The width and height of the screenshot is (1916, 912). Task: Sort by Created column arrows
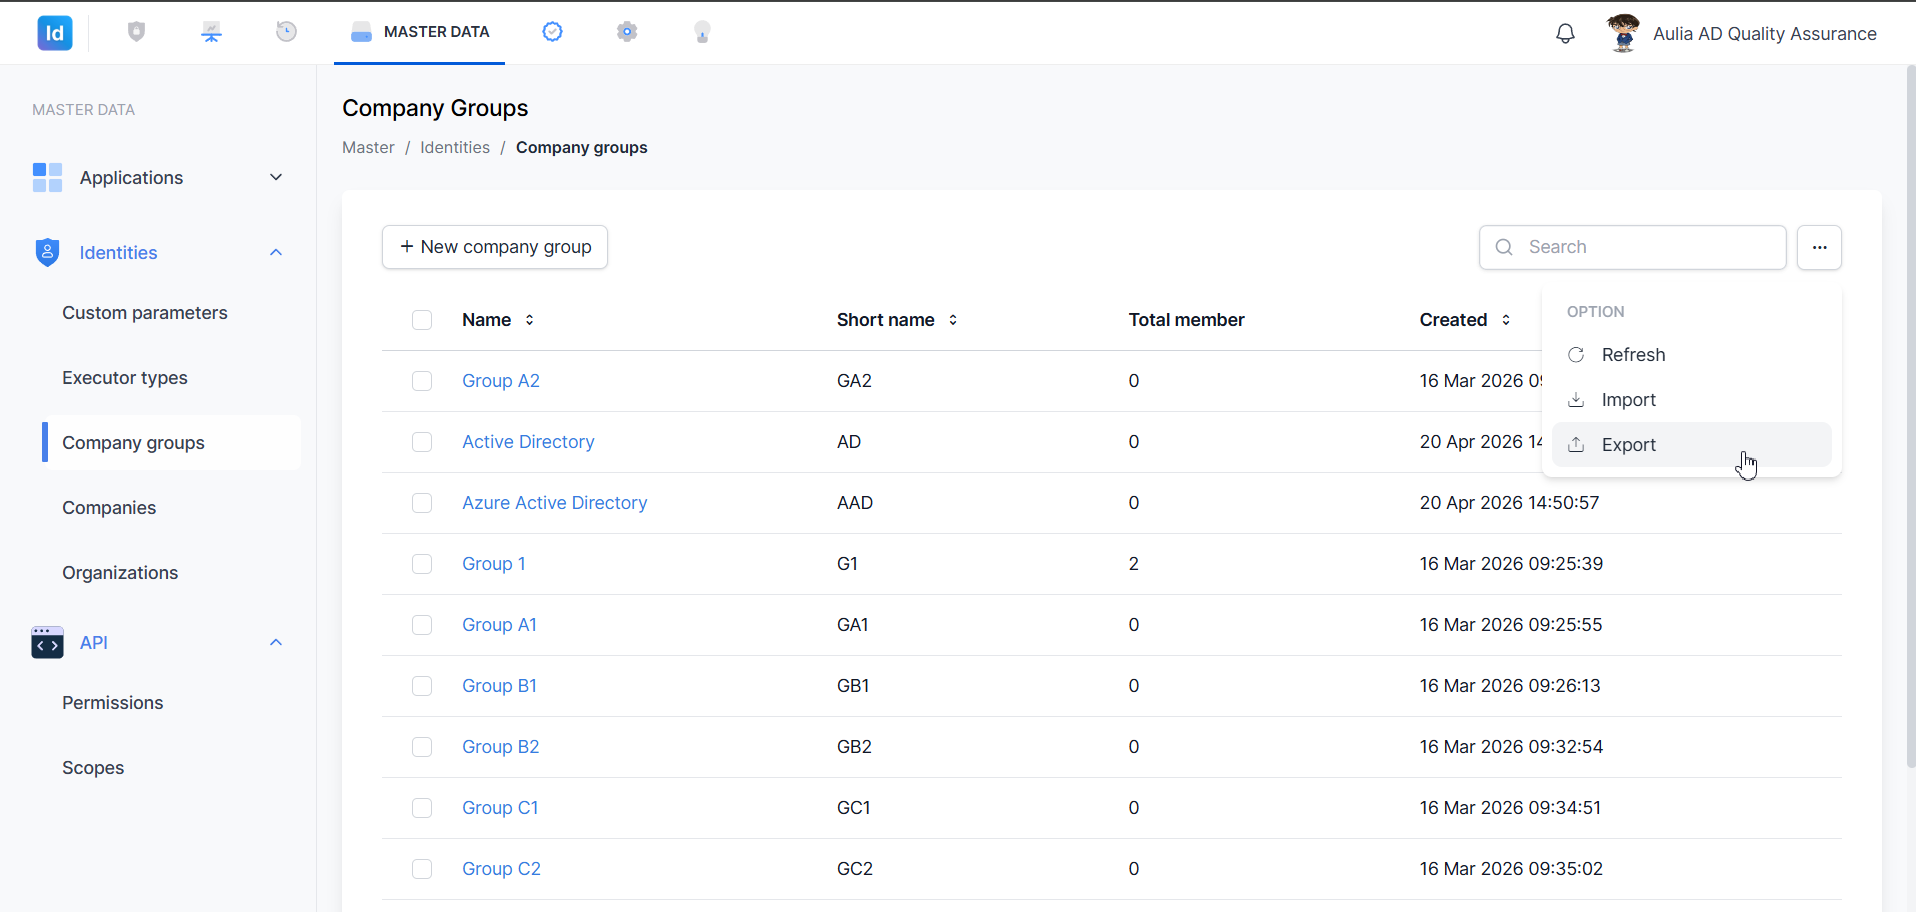pos(1506,320)
